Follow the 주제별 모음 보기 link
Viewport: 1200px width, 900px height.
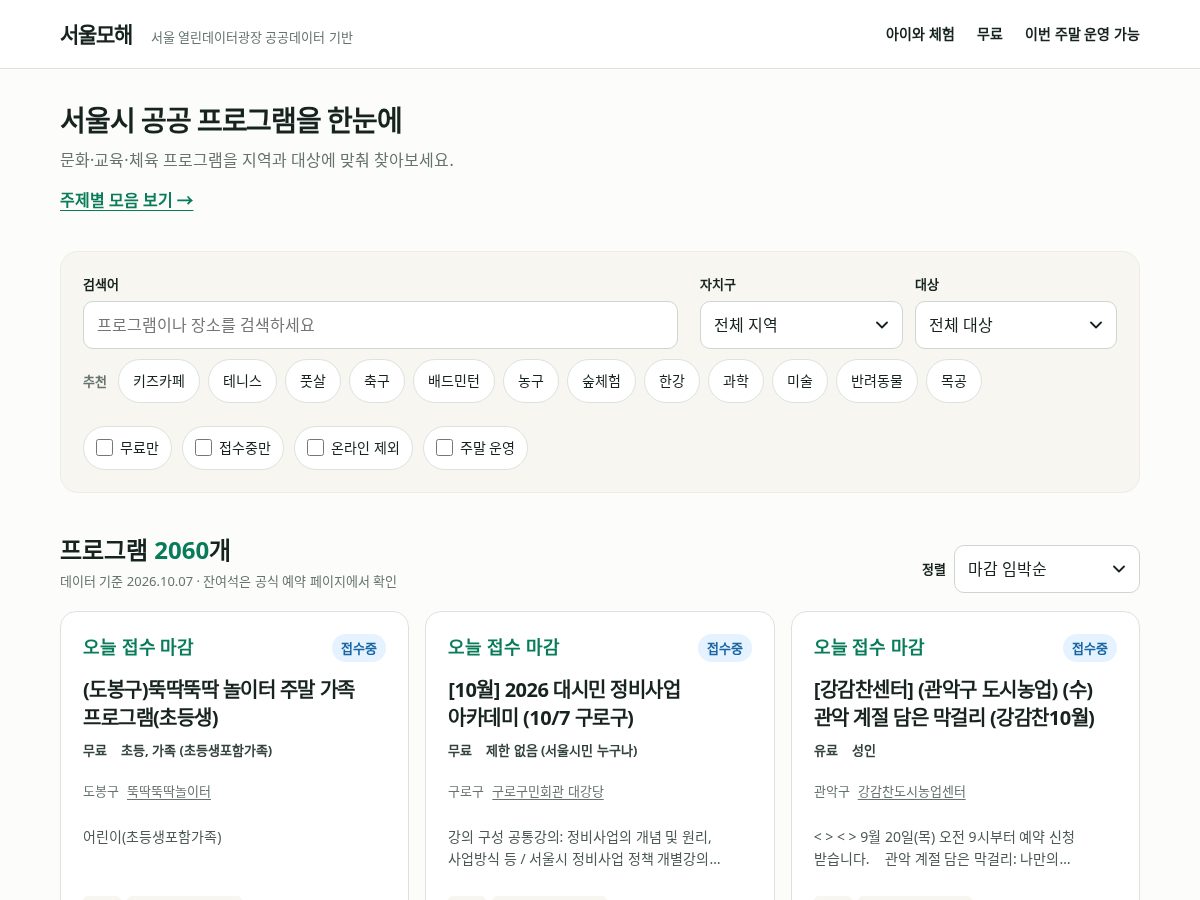point(127,200)
